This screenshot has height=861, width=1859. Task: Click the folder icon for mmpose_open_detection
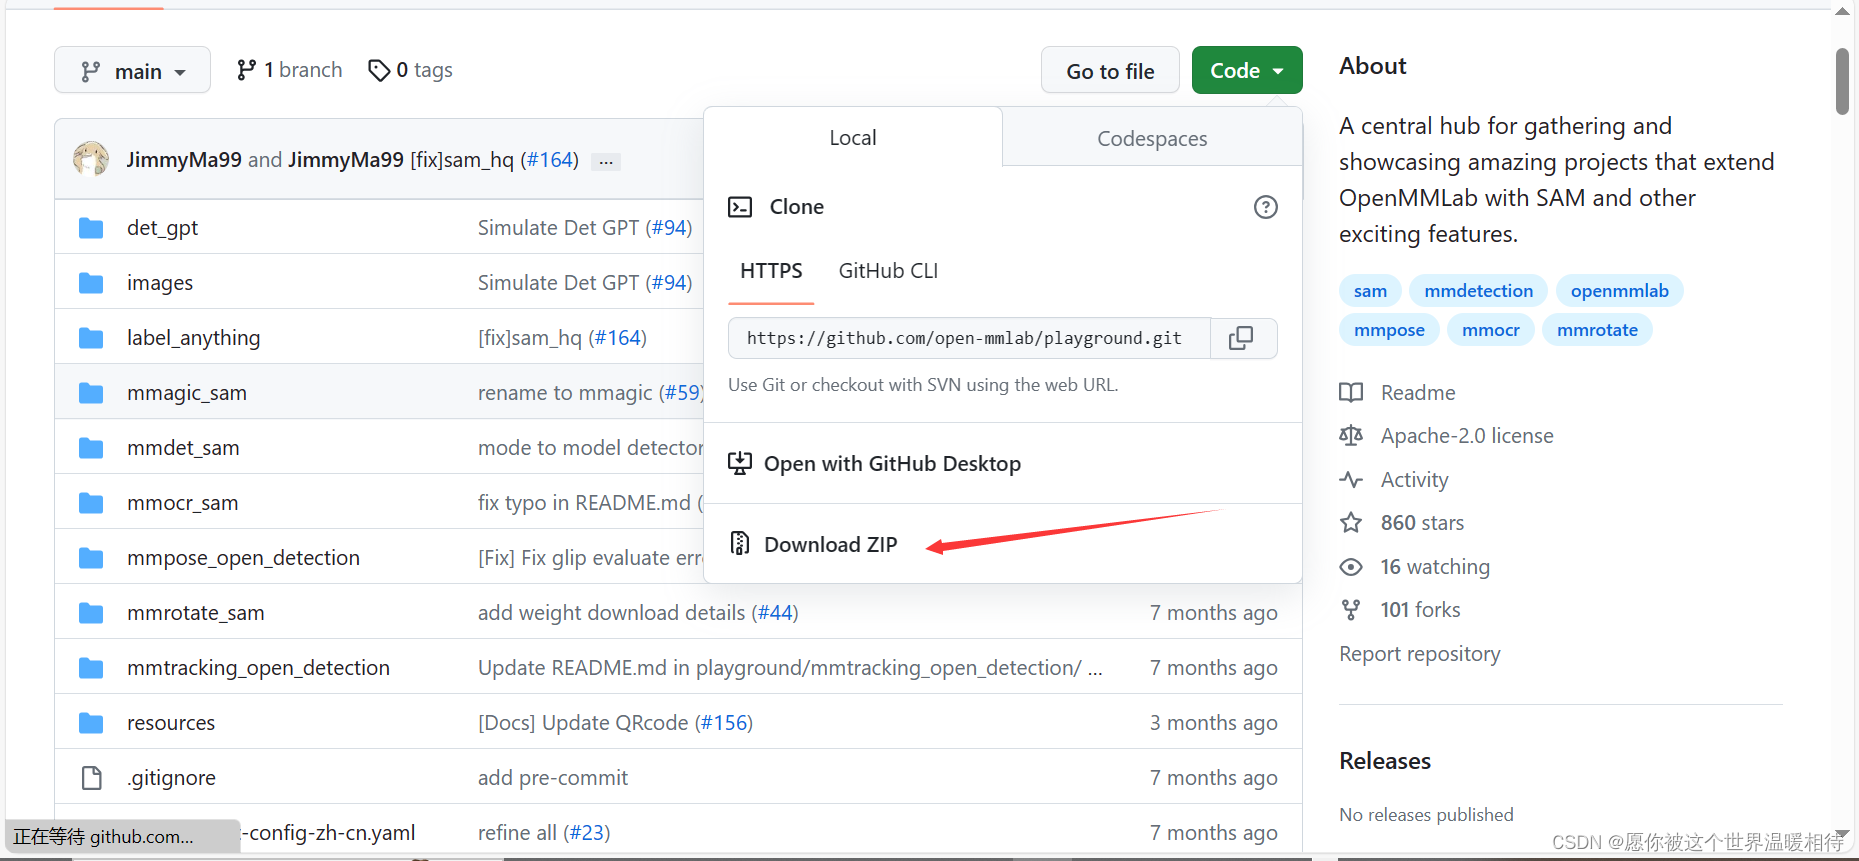click(x=91, y=558)
